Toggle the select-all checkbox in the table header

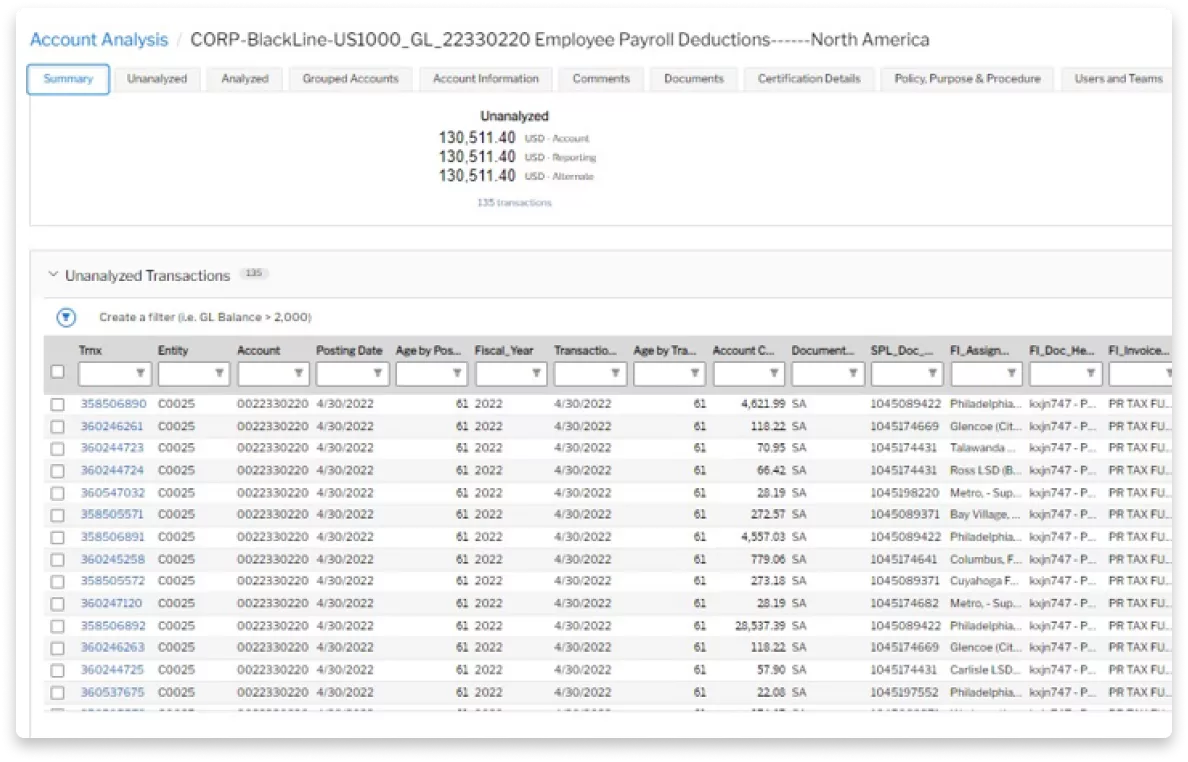click(x=58, y=372)
